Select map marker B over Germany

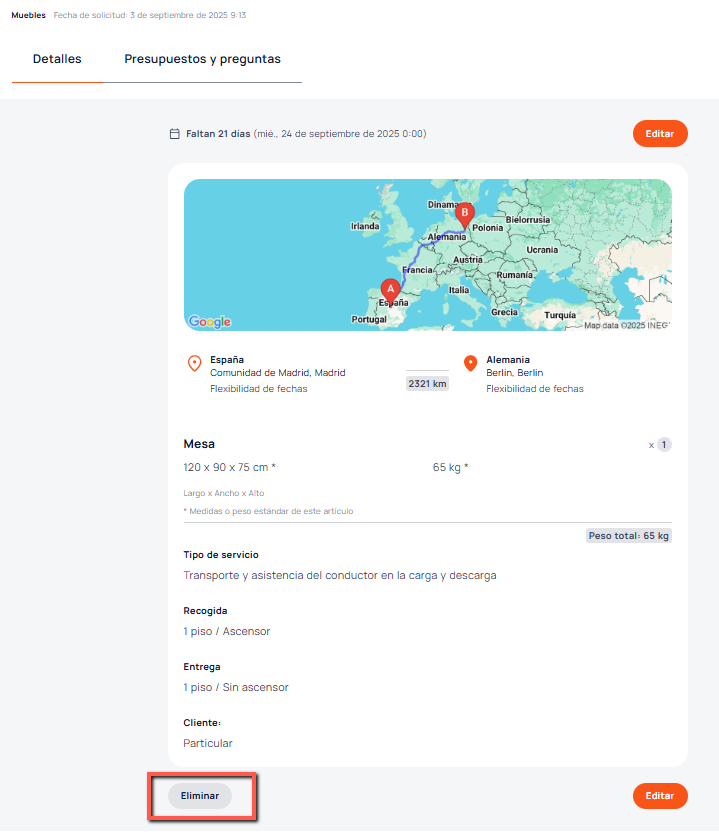click(463, 213)
